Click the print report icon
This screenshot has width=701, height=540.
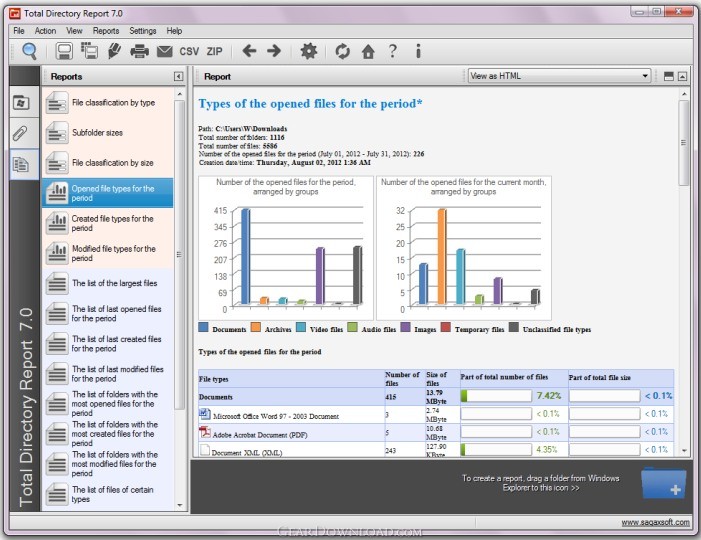140,51
